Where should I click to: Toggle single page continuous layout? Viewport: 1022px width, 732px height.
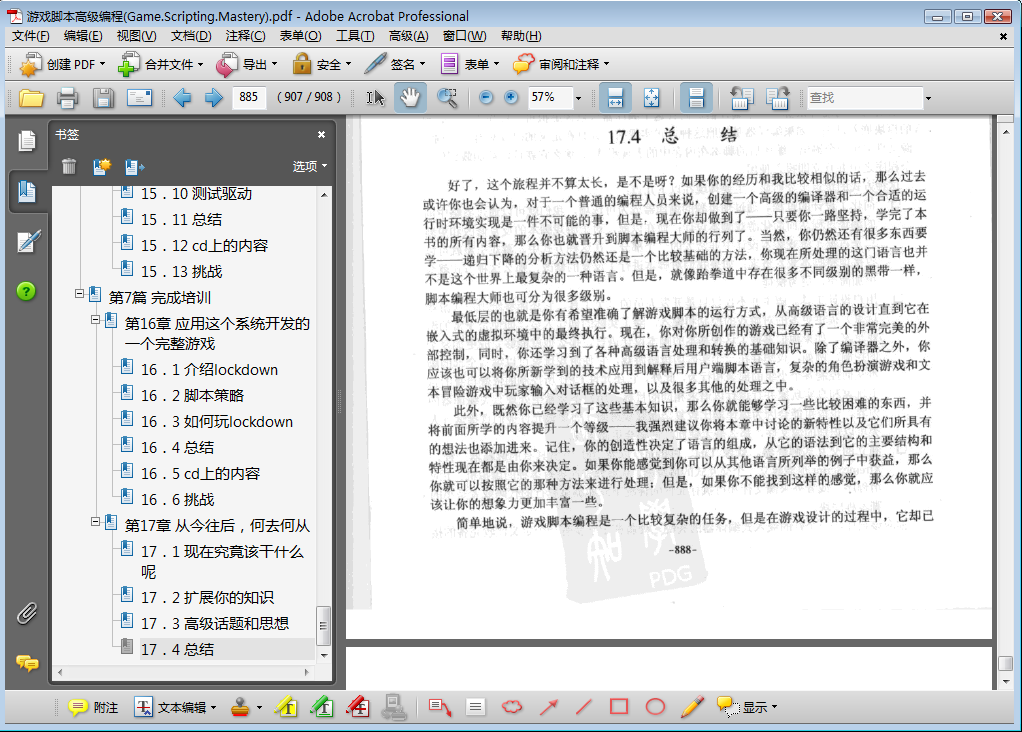click(697, 97)
